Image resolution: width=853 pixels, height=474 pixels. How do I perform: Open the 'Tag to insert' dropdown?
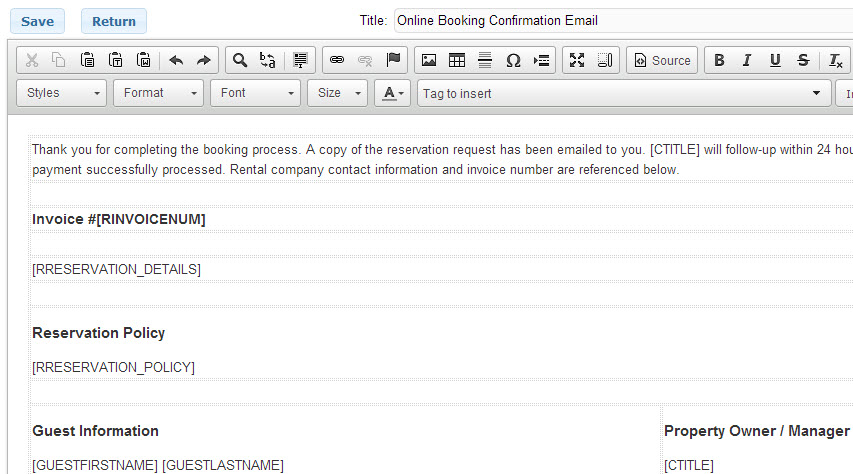pyautogui.click(x=621, y=94)
